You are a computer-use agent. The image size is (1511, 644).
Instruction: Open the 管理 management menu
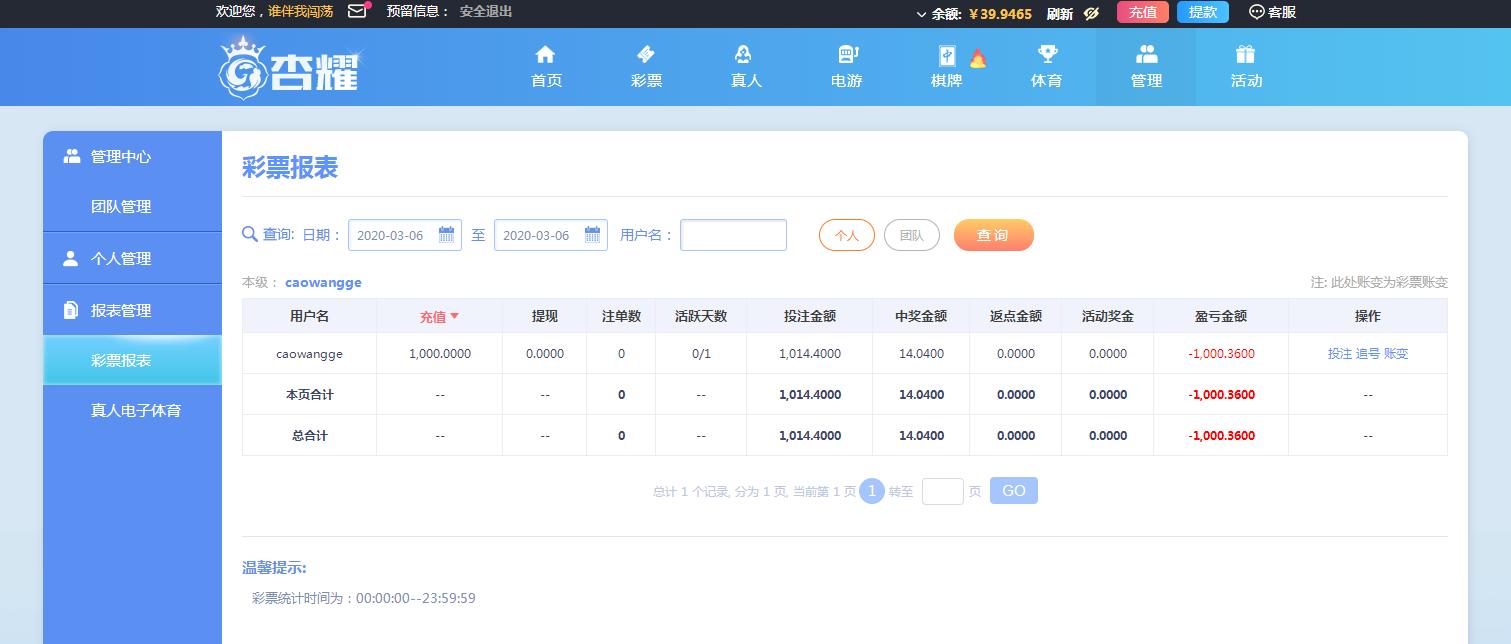(1146, 67)
